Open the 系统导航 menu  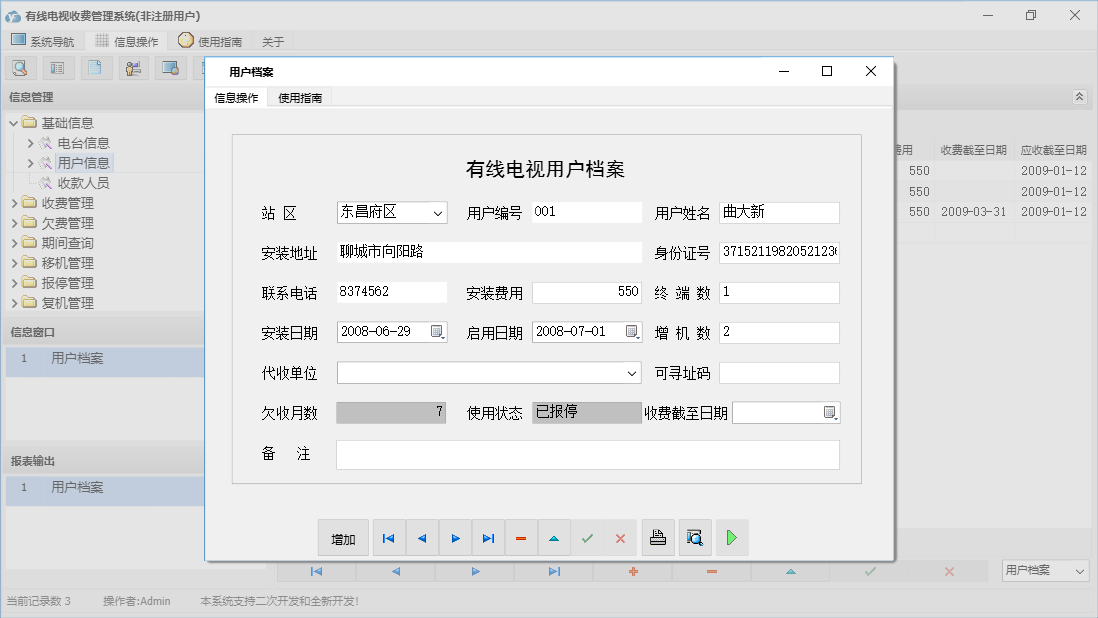pos(43,41)
